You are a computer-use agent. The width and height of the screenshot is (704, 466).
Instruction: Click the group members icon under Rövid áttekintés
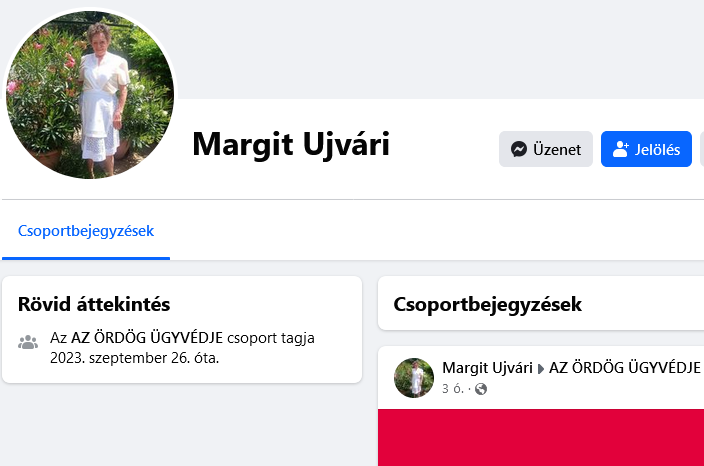click(x=28, y=343)
